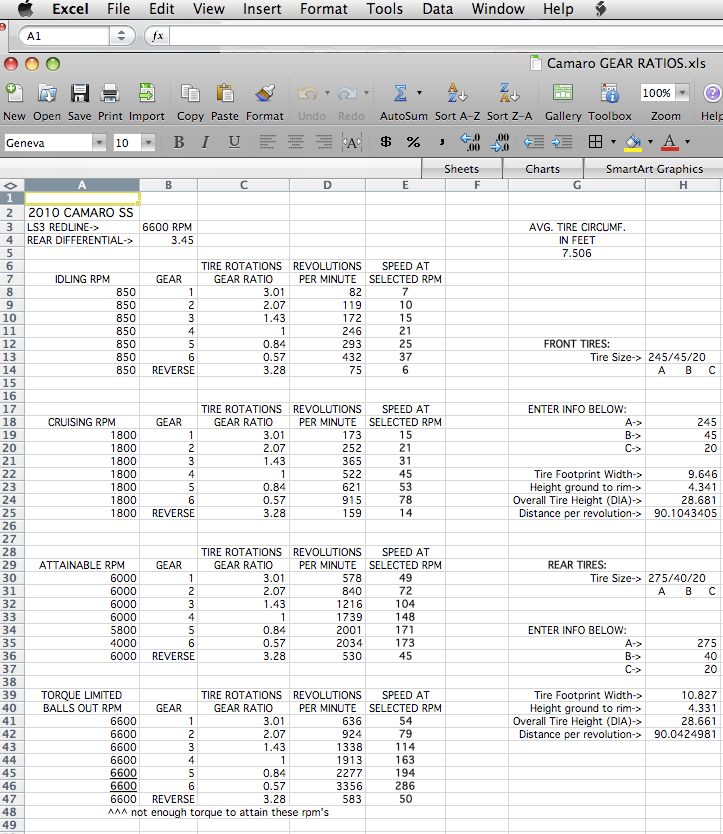Click the Paste clipboard icon

coord(225,94)
